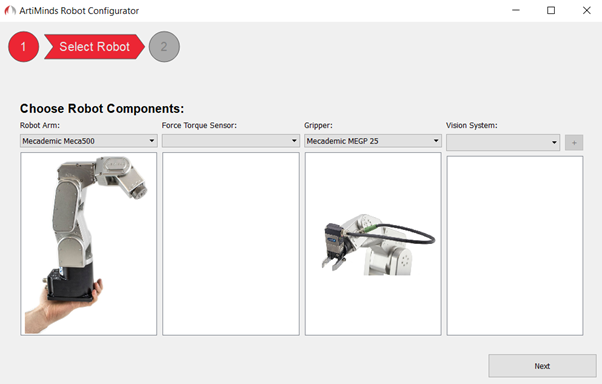Maximize the Robot Configurator window
The height and width of the screenshot is (384, 602).
(x=551, y=10)
